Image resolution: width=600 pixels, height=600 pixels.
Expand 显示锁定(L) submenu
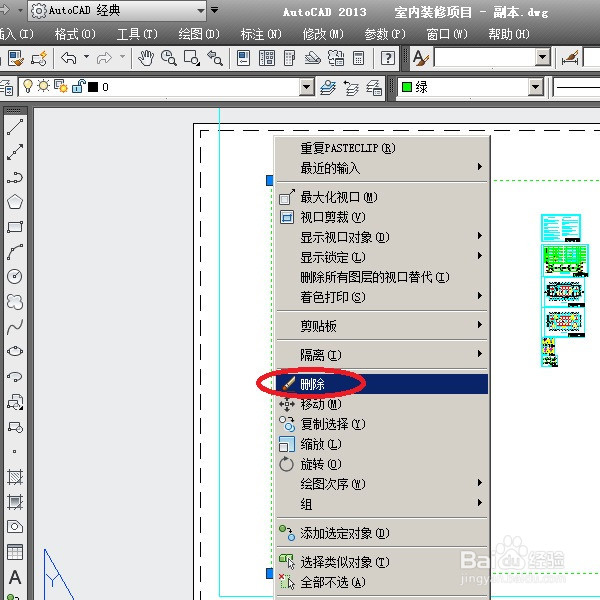coord(382,257)
